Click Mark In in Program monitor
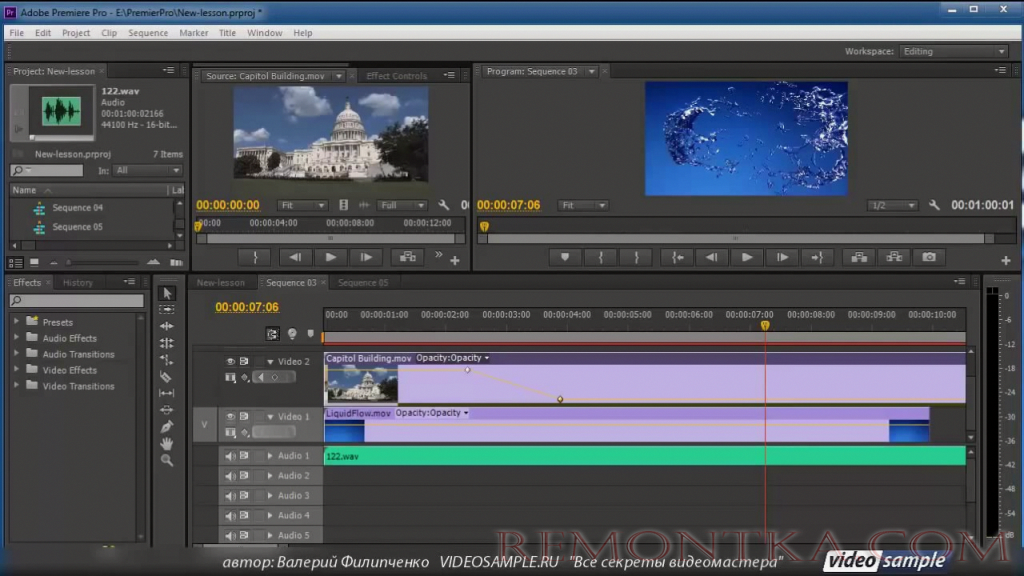1024x576 pixels. (x=601, y=257)
